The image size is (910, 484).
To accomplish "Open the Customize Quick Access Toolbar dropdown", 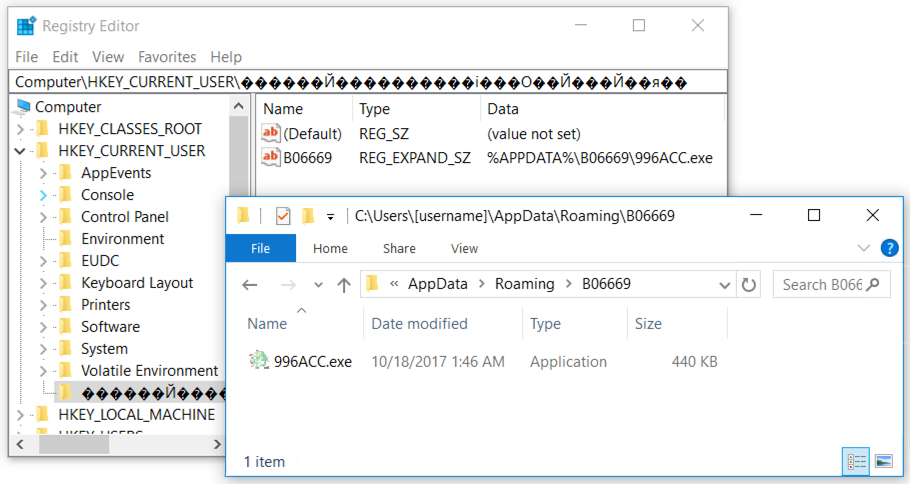I will (330, 217).
